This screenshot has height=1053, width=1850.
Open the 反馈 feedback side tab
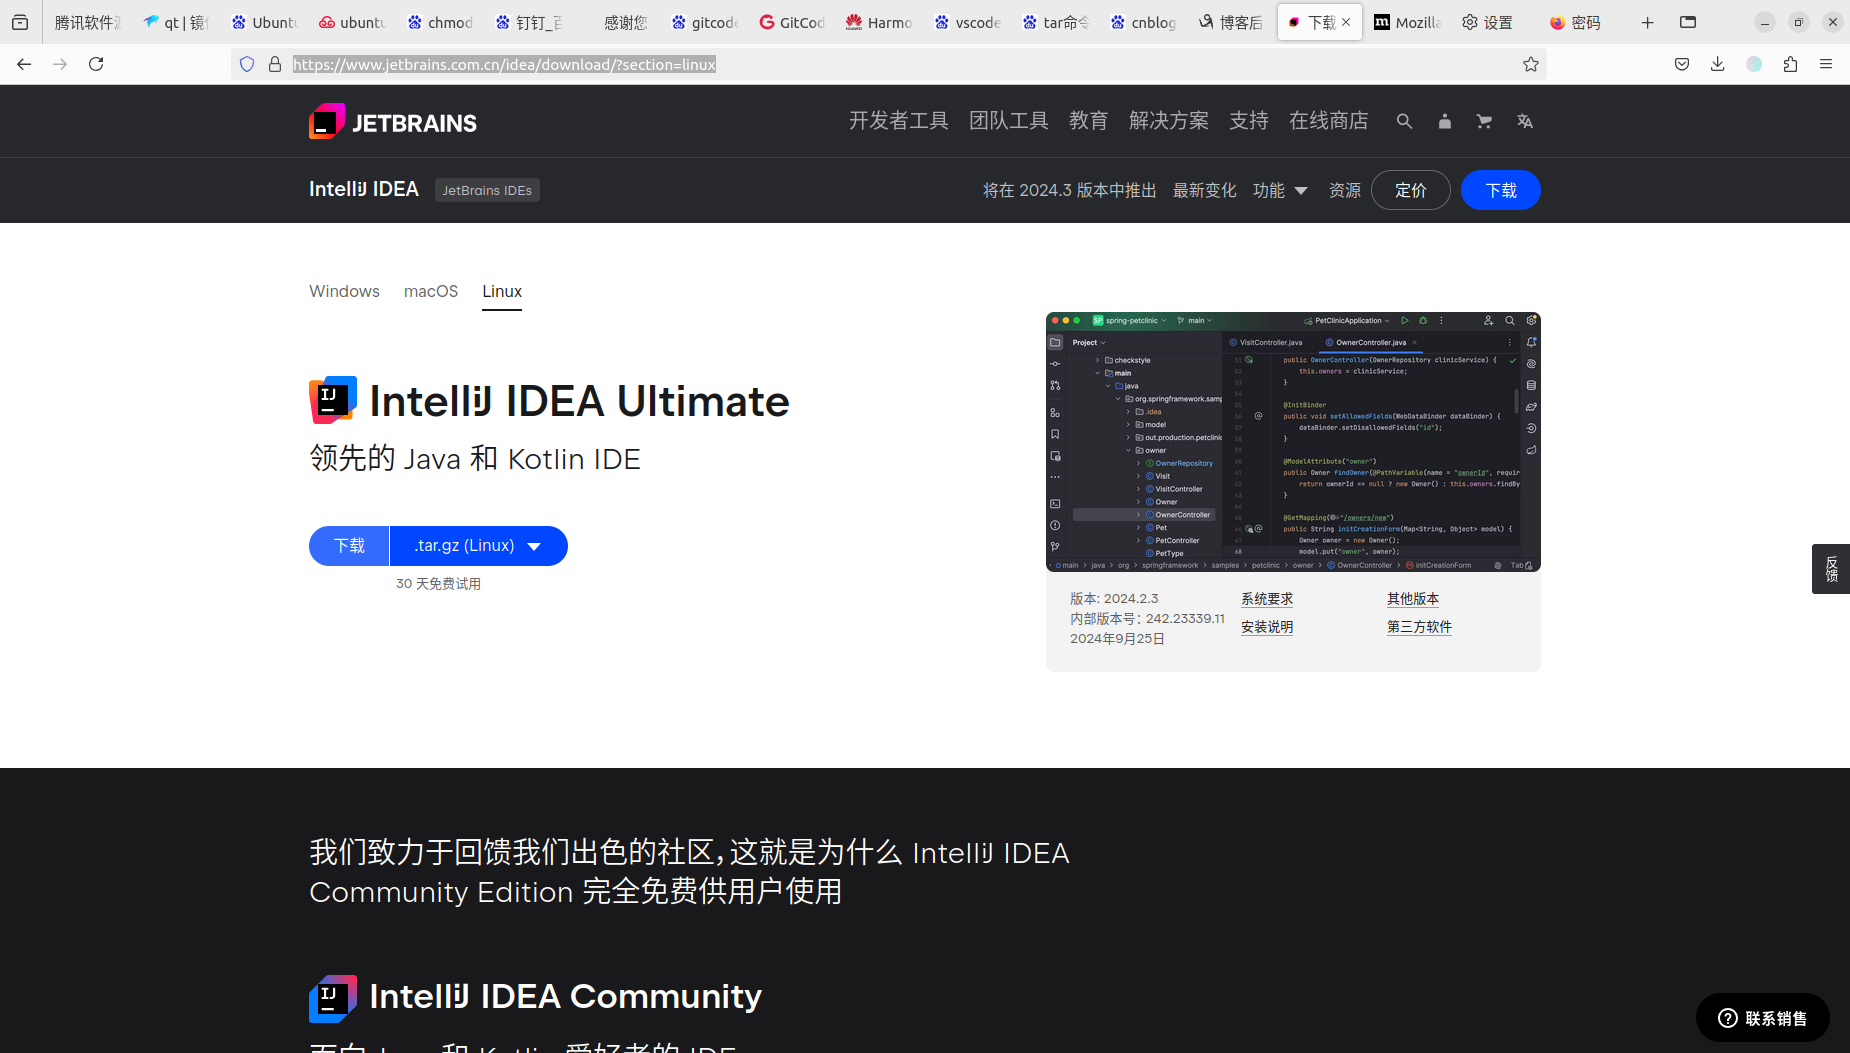point(1831,569)
